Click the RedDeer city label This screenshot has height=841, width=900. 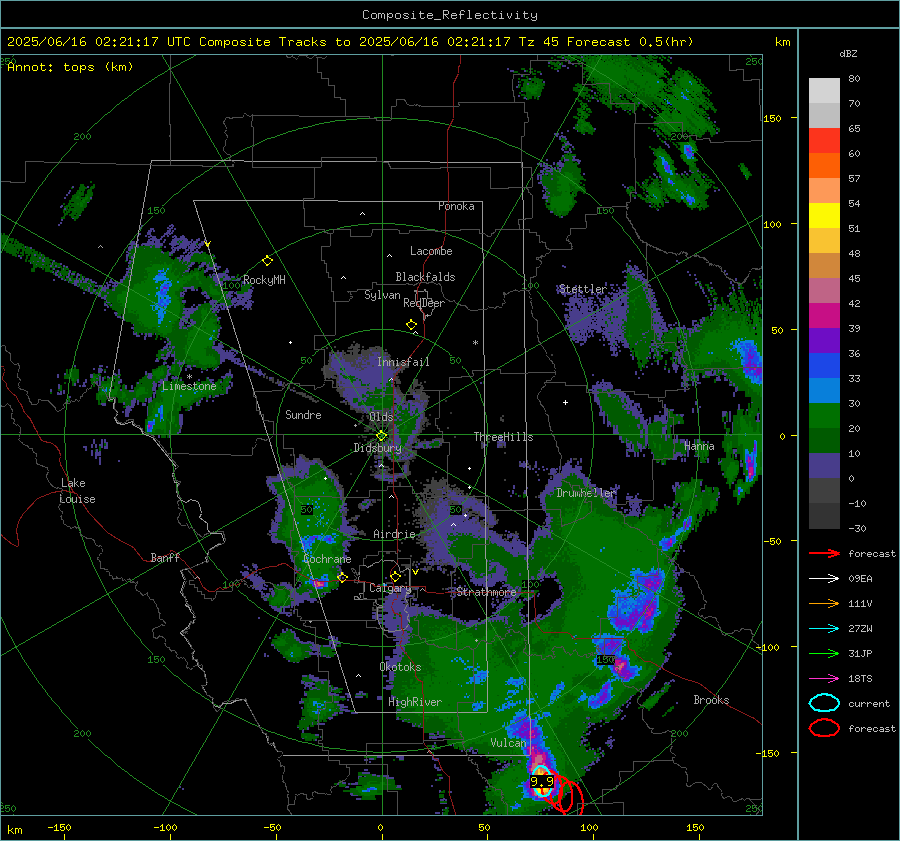click(x=424, y=303)
